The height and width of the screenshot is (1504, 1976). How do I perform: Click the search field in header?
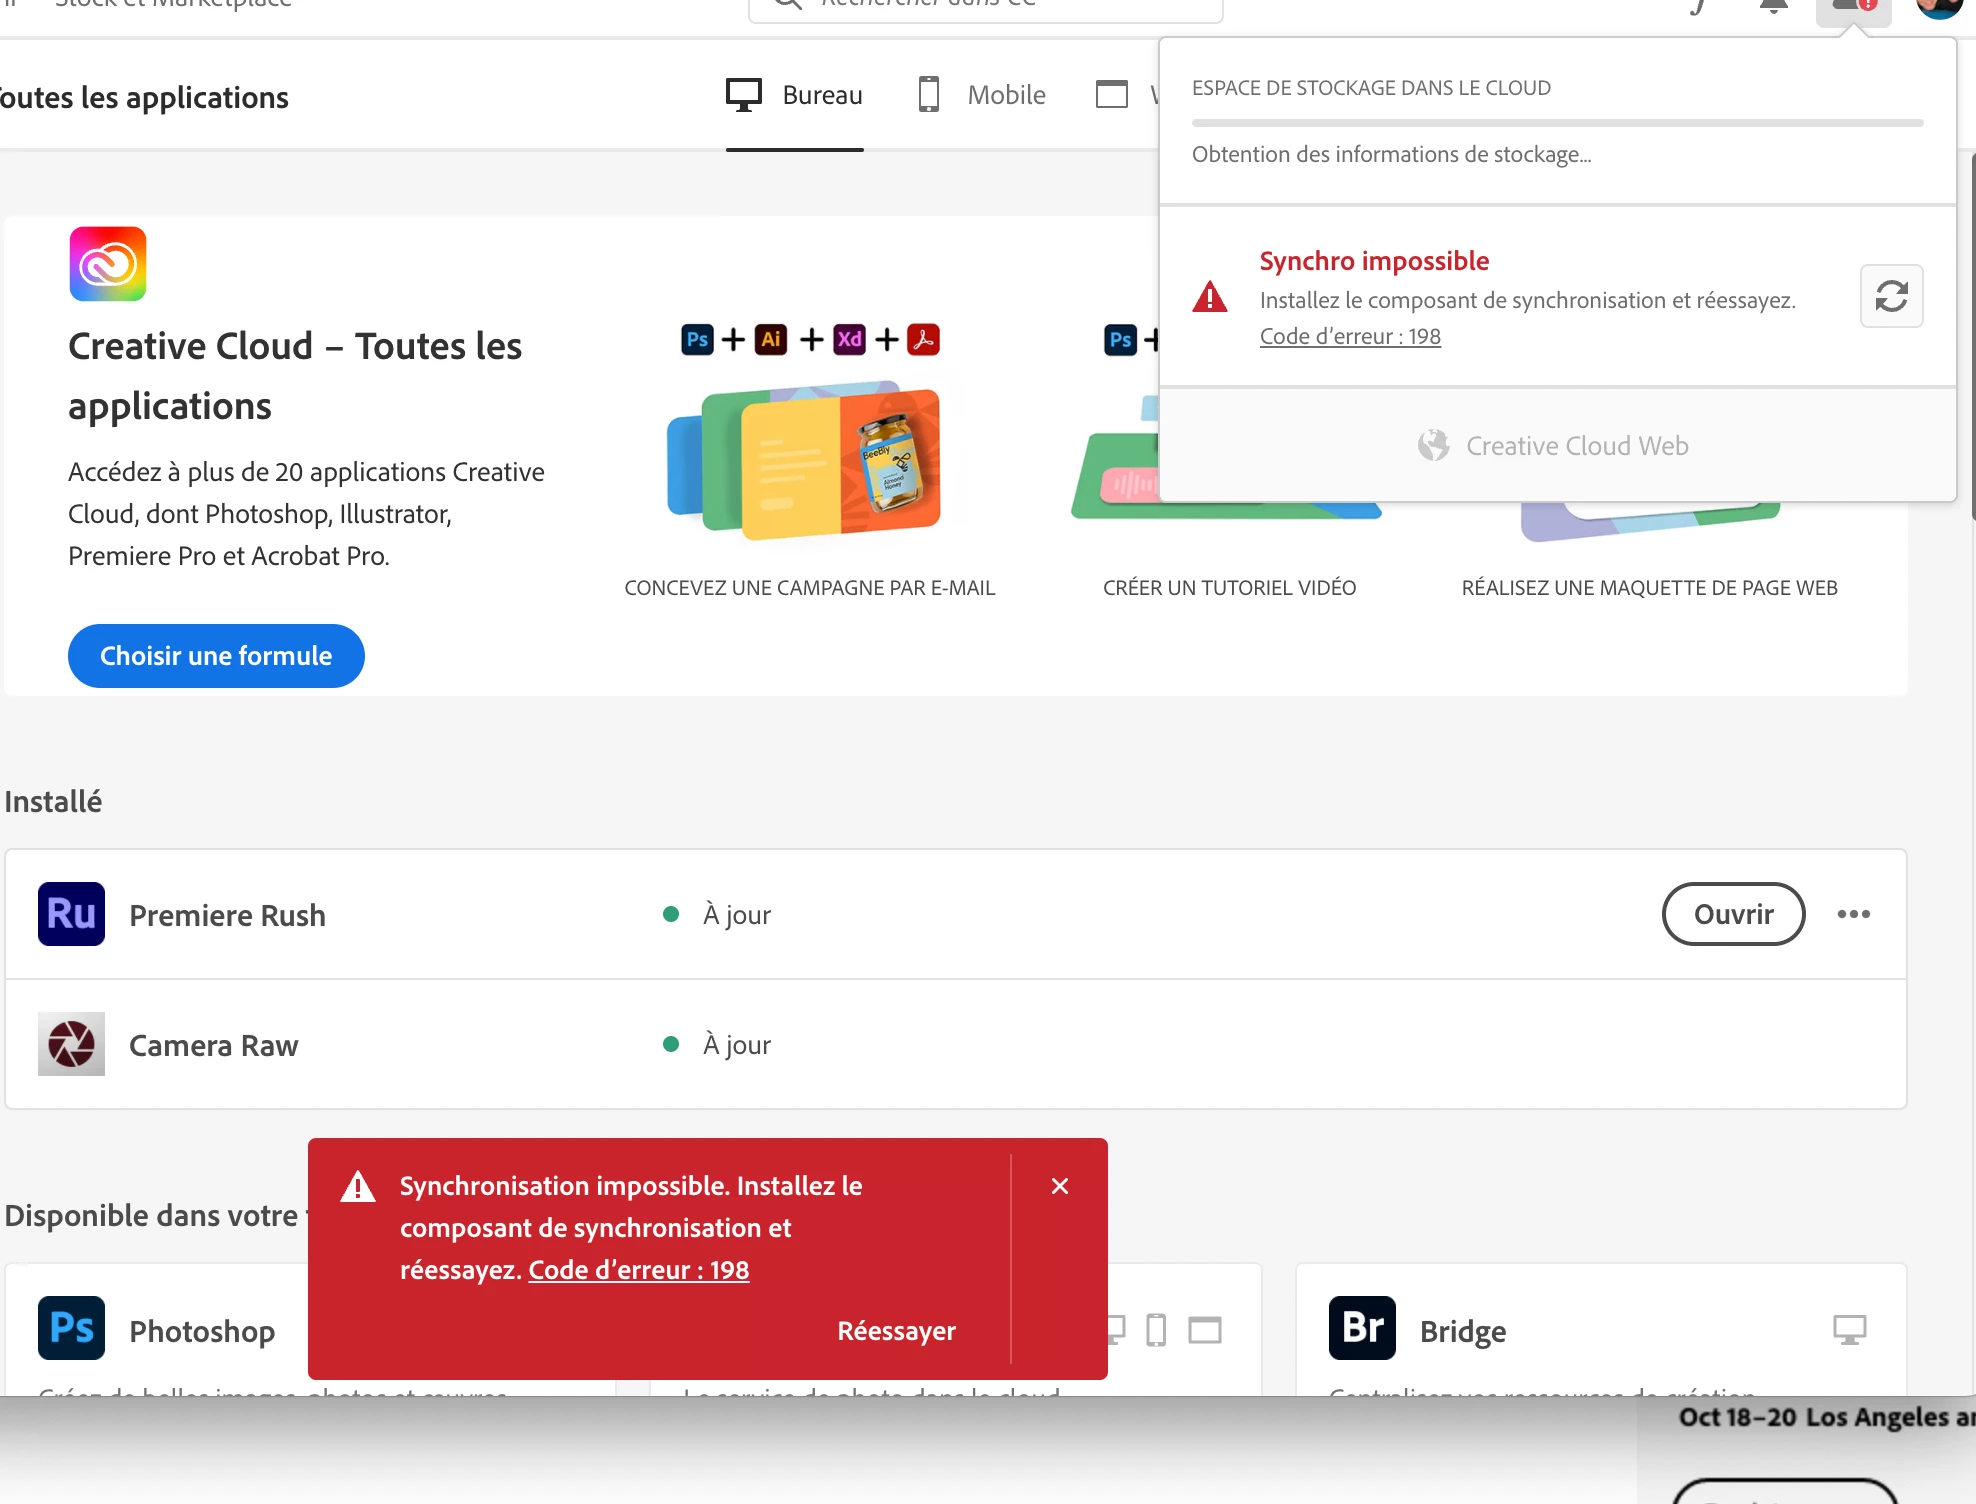click(x=985, y=6)
